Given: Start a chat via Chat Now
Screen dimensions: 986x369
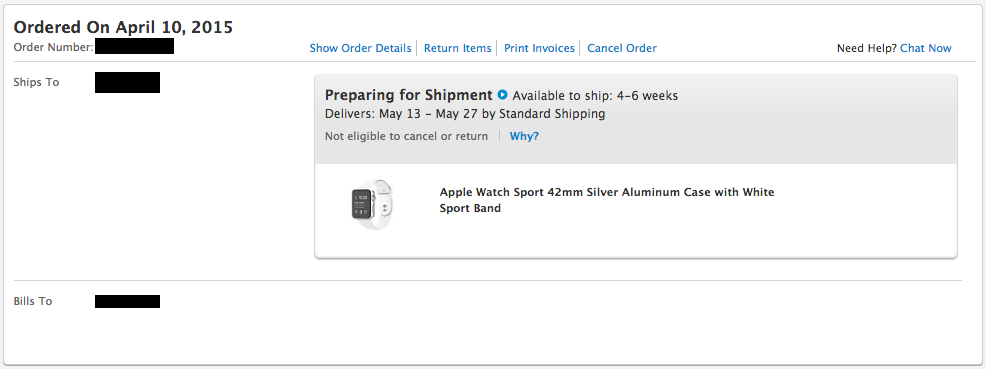Looking at the screenshot, I should 926,48.
